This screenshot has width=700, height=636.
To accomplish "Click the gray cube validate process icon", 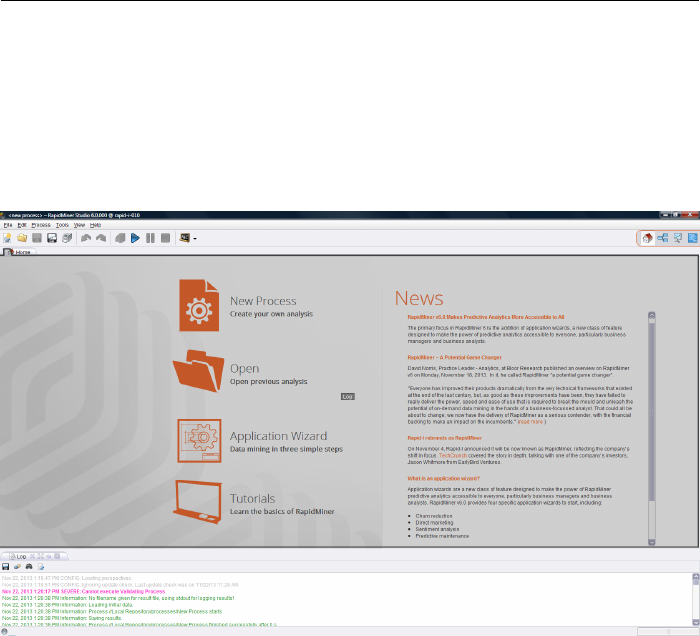I will (120, 238).
